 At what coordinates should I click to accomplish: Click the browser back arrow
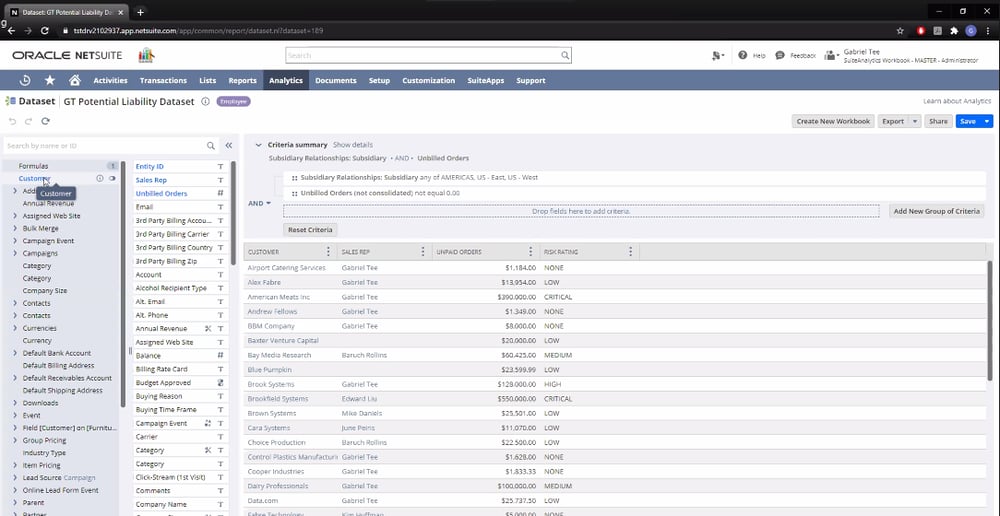coord(11,31)
